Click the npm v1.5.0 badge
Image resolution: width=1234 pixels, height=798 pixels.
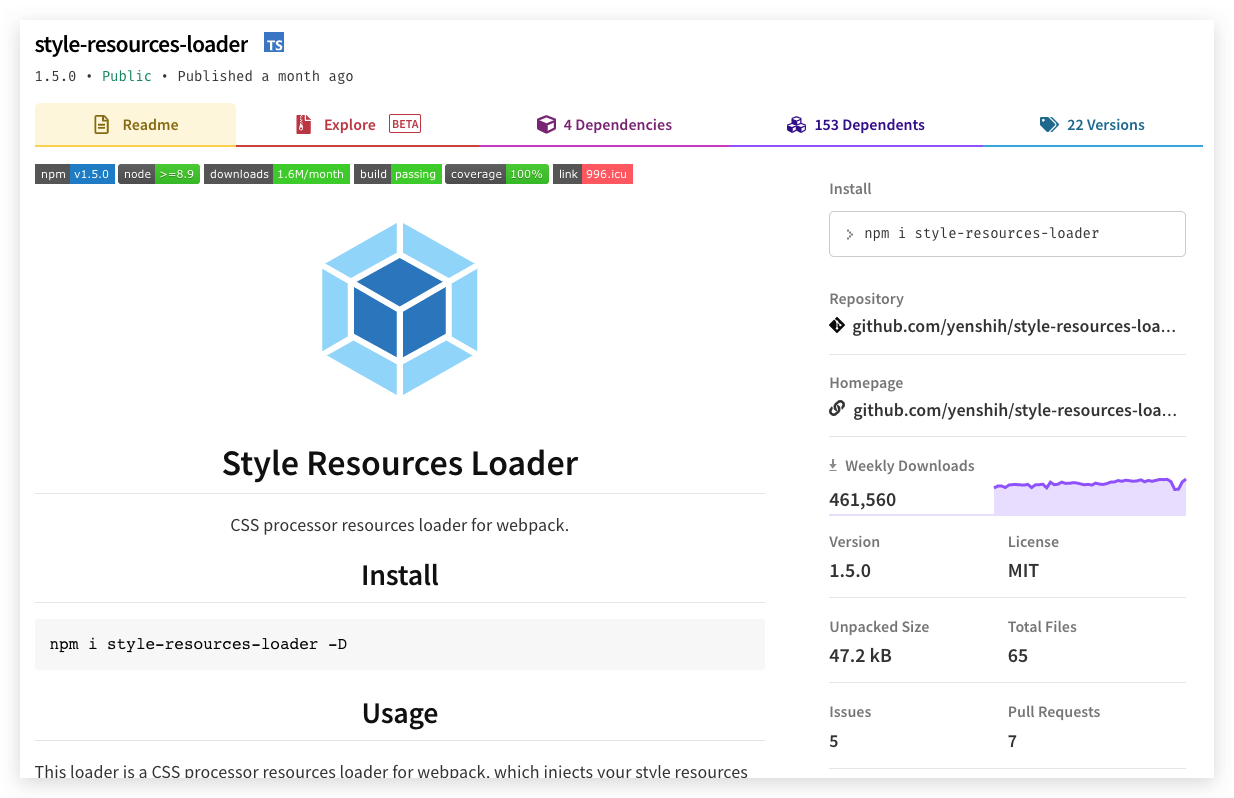click(75, 174)
